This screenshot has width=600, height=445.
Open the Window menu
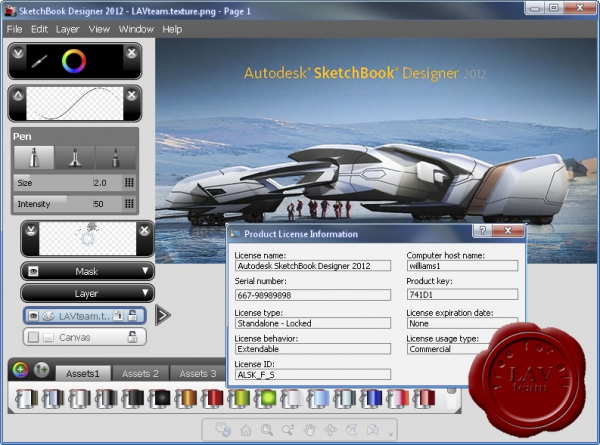coord(136,29)
